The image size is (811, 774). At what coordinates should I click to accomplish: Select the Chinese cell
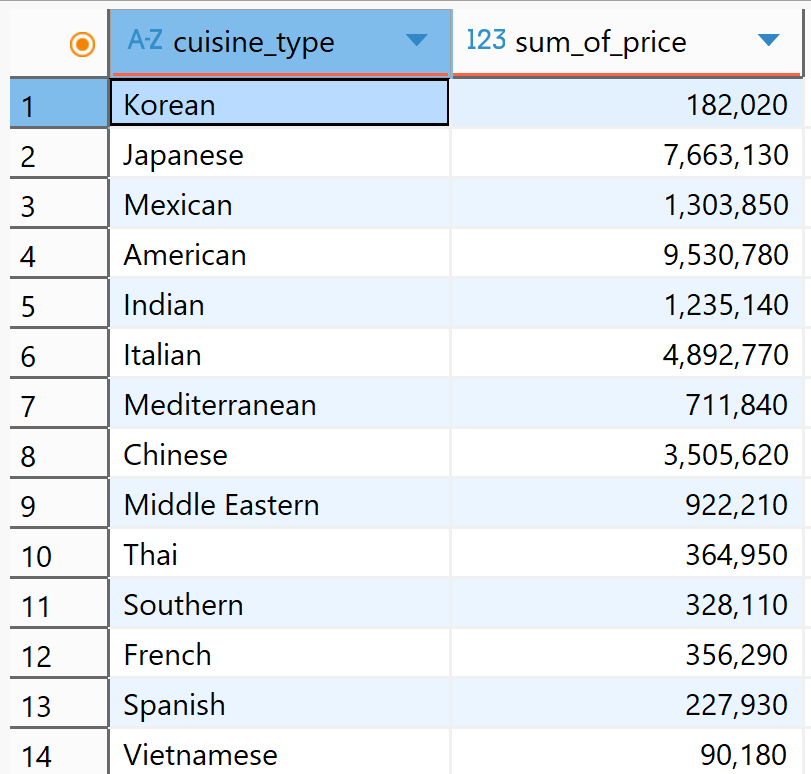(x=279, y=454)
